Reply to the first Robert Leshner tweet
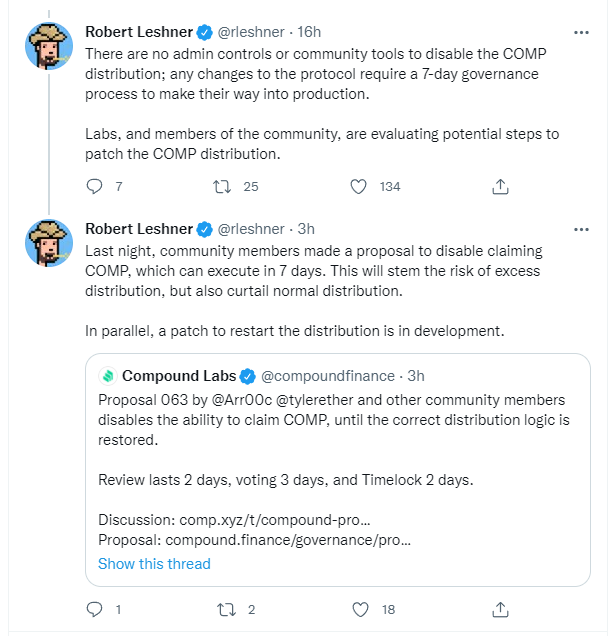 point(95,186)
